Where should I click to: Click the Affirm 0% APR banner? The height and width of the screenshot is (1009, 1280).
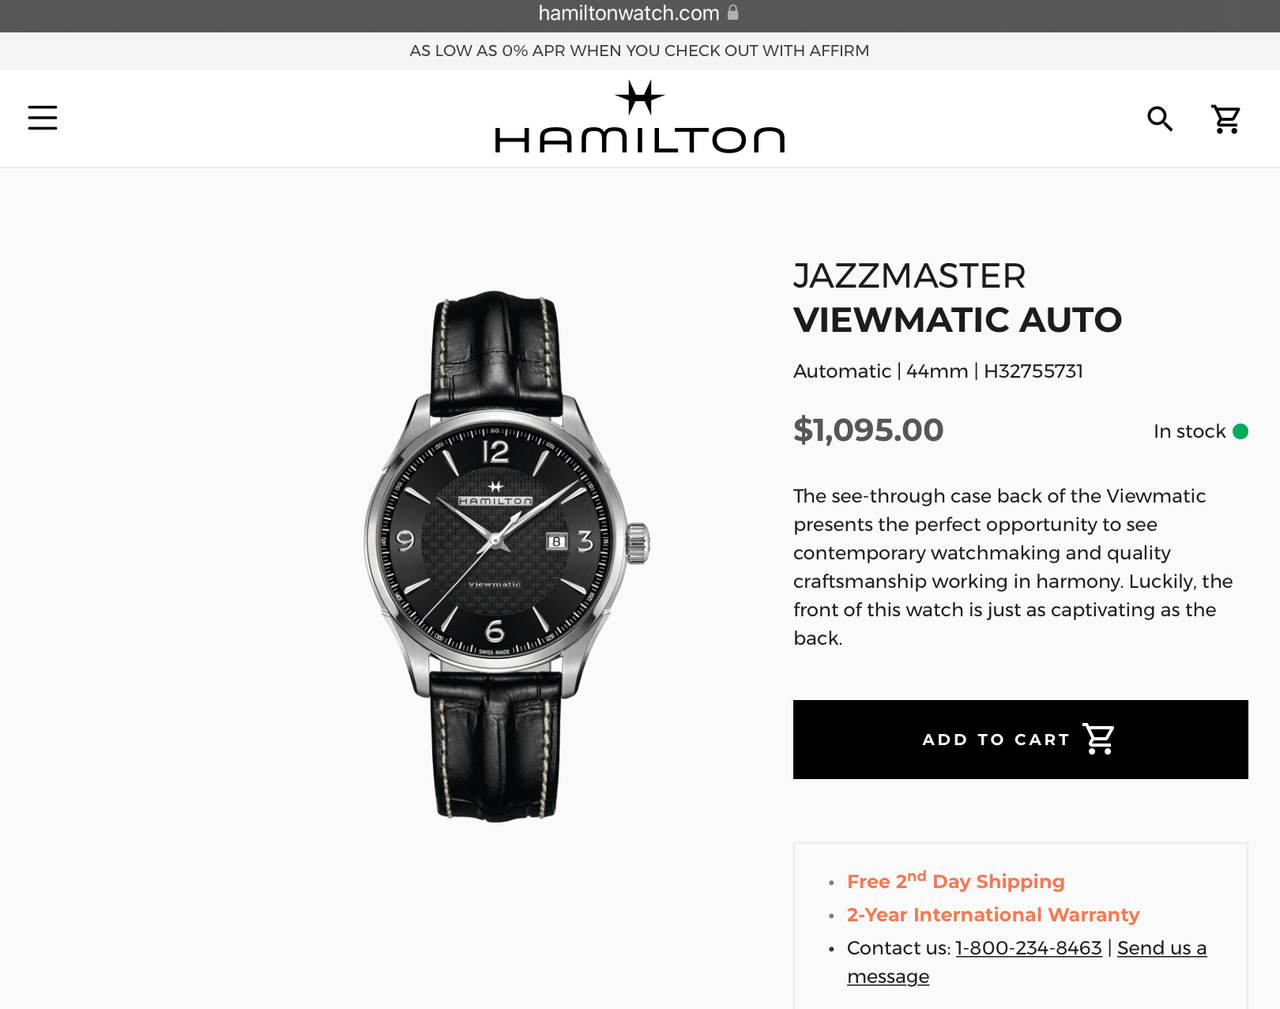point(640,51)
